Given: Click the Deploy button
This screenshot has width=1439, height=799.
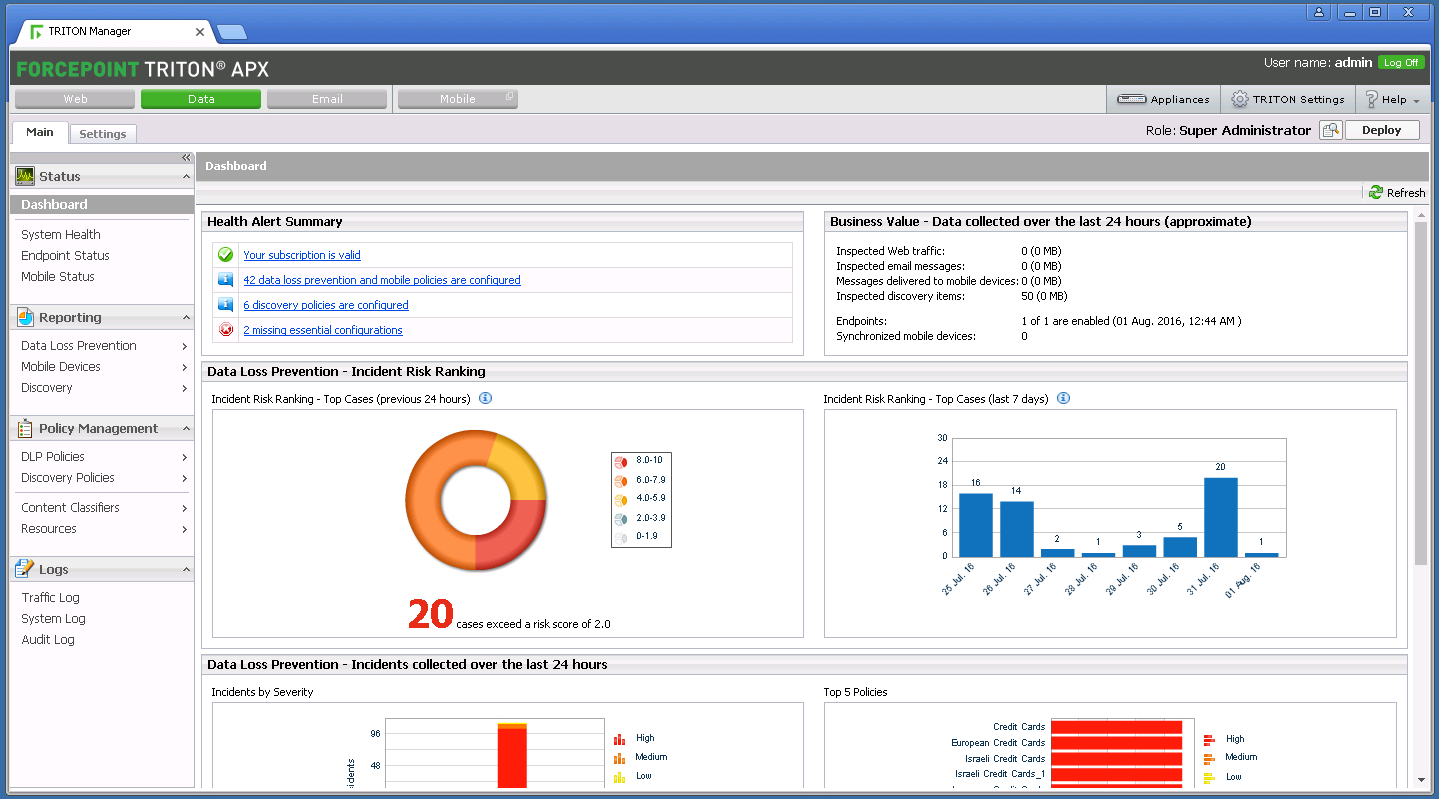Looking at the screenshot, I should click(x=1382, y=130).
